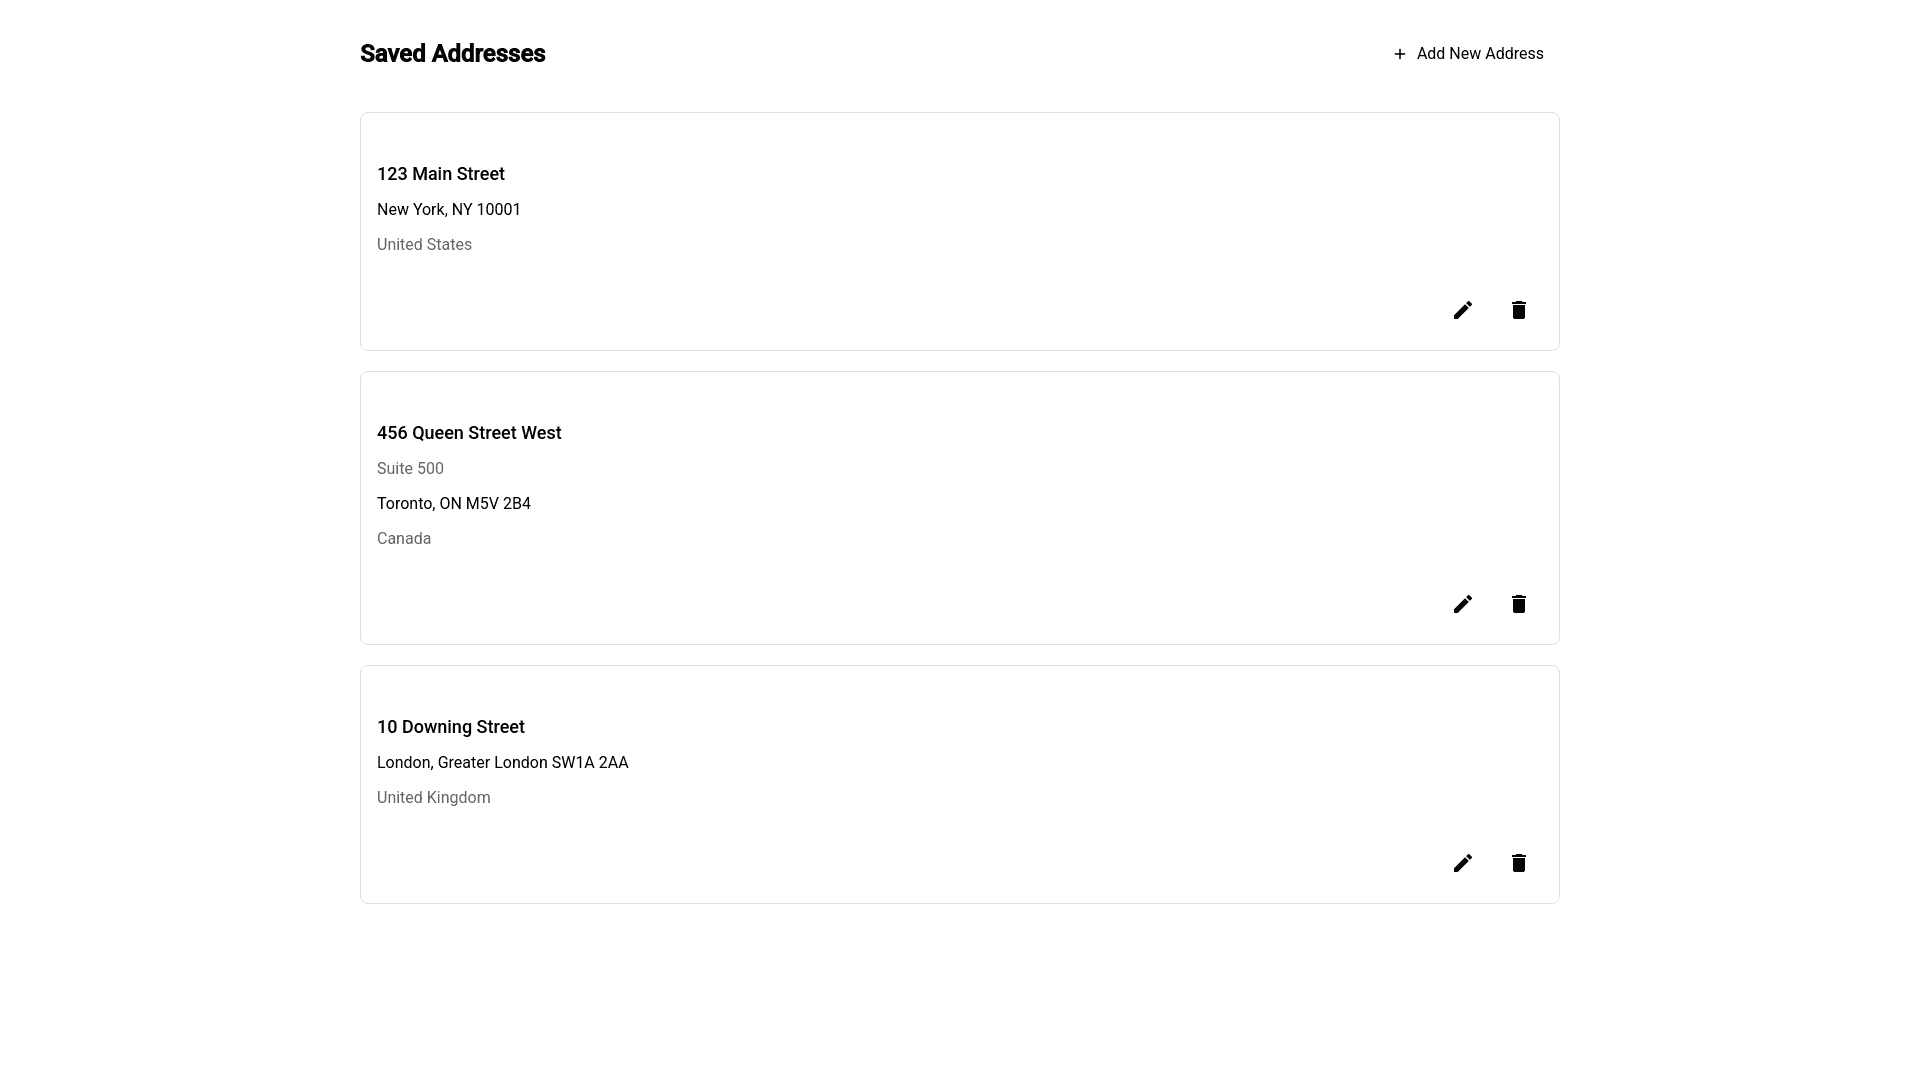Delete the 10 Downing Street address
1920x1080 pixels.
[1519, 863]
